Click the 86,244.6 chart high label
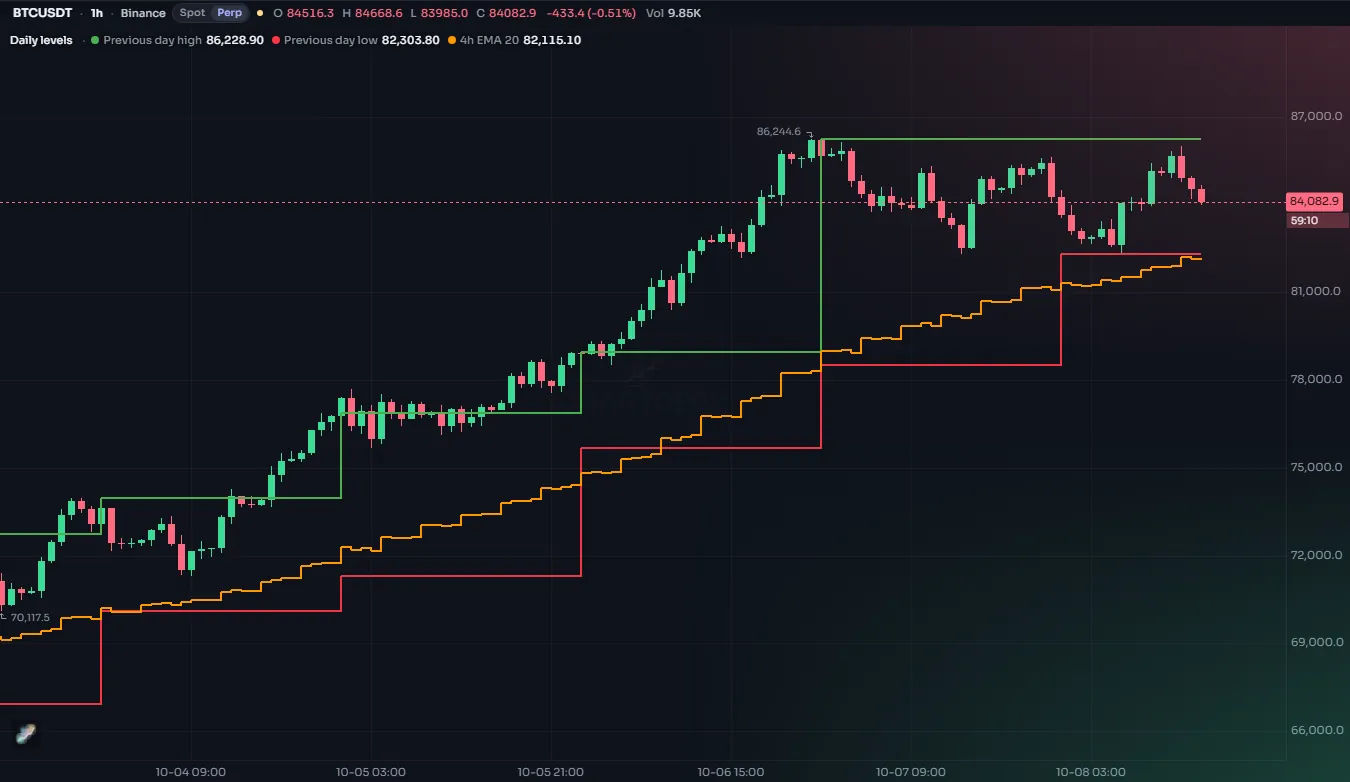The height and width of the screenshot is (782, 1350). point(779,131)
